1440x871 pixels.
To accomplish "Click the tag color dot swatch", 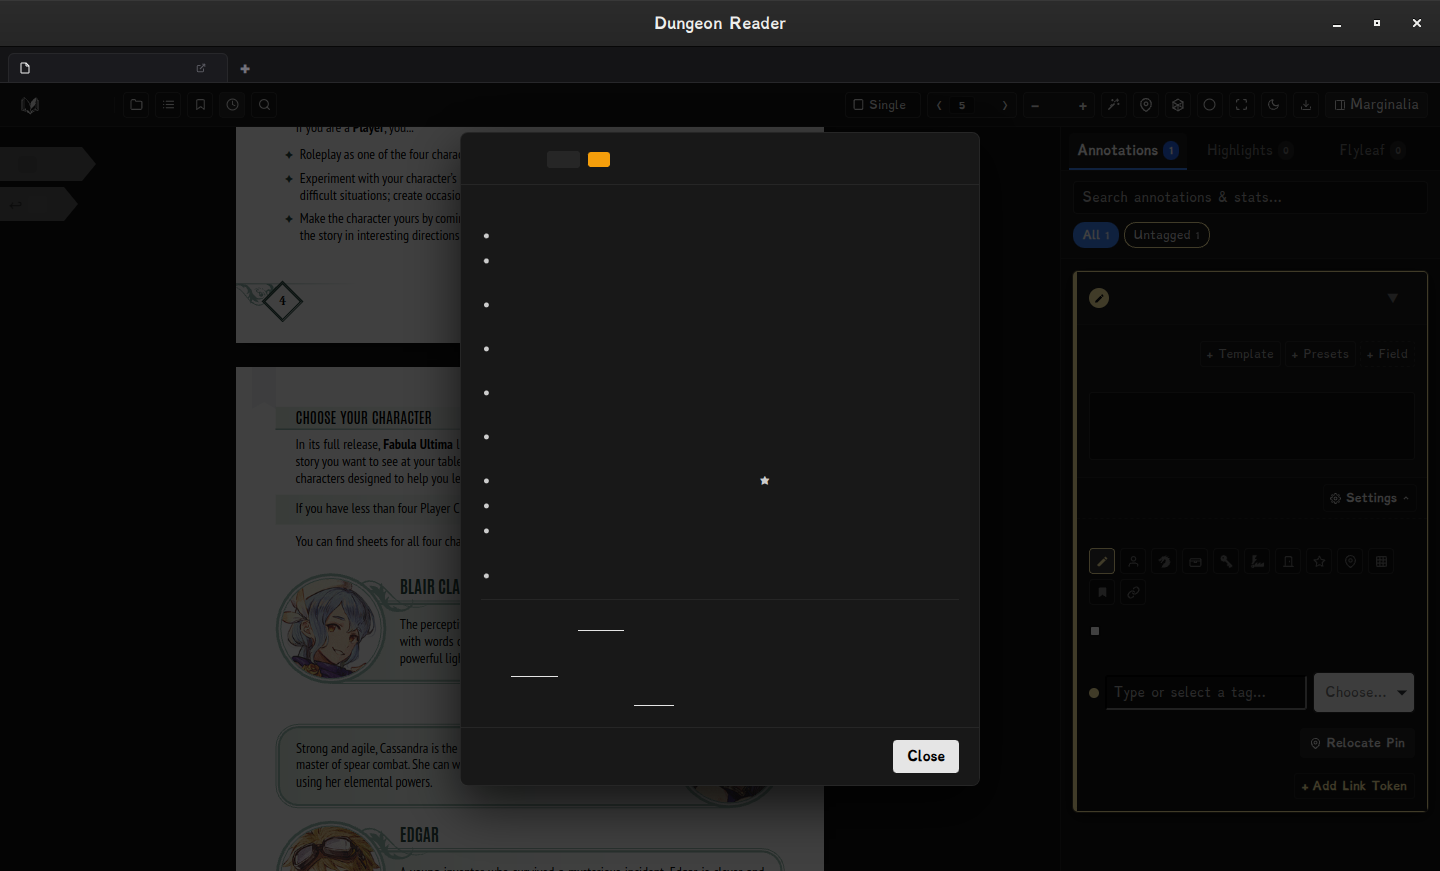I will point(1094,692).
